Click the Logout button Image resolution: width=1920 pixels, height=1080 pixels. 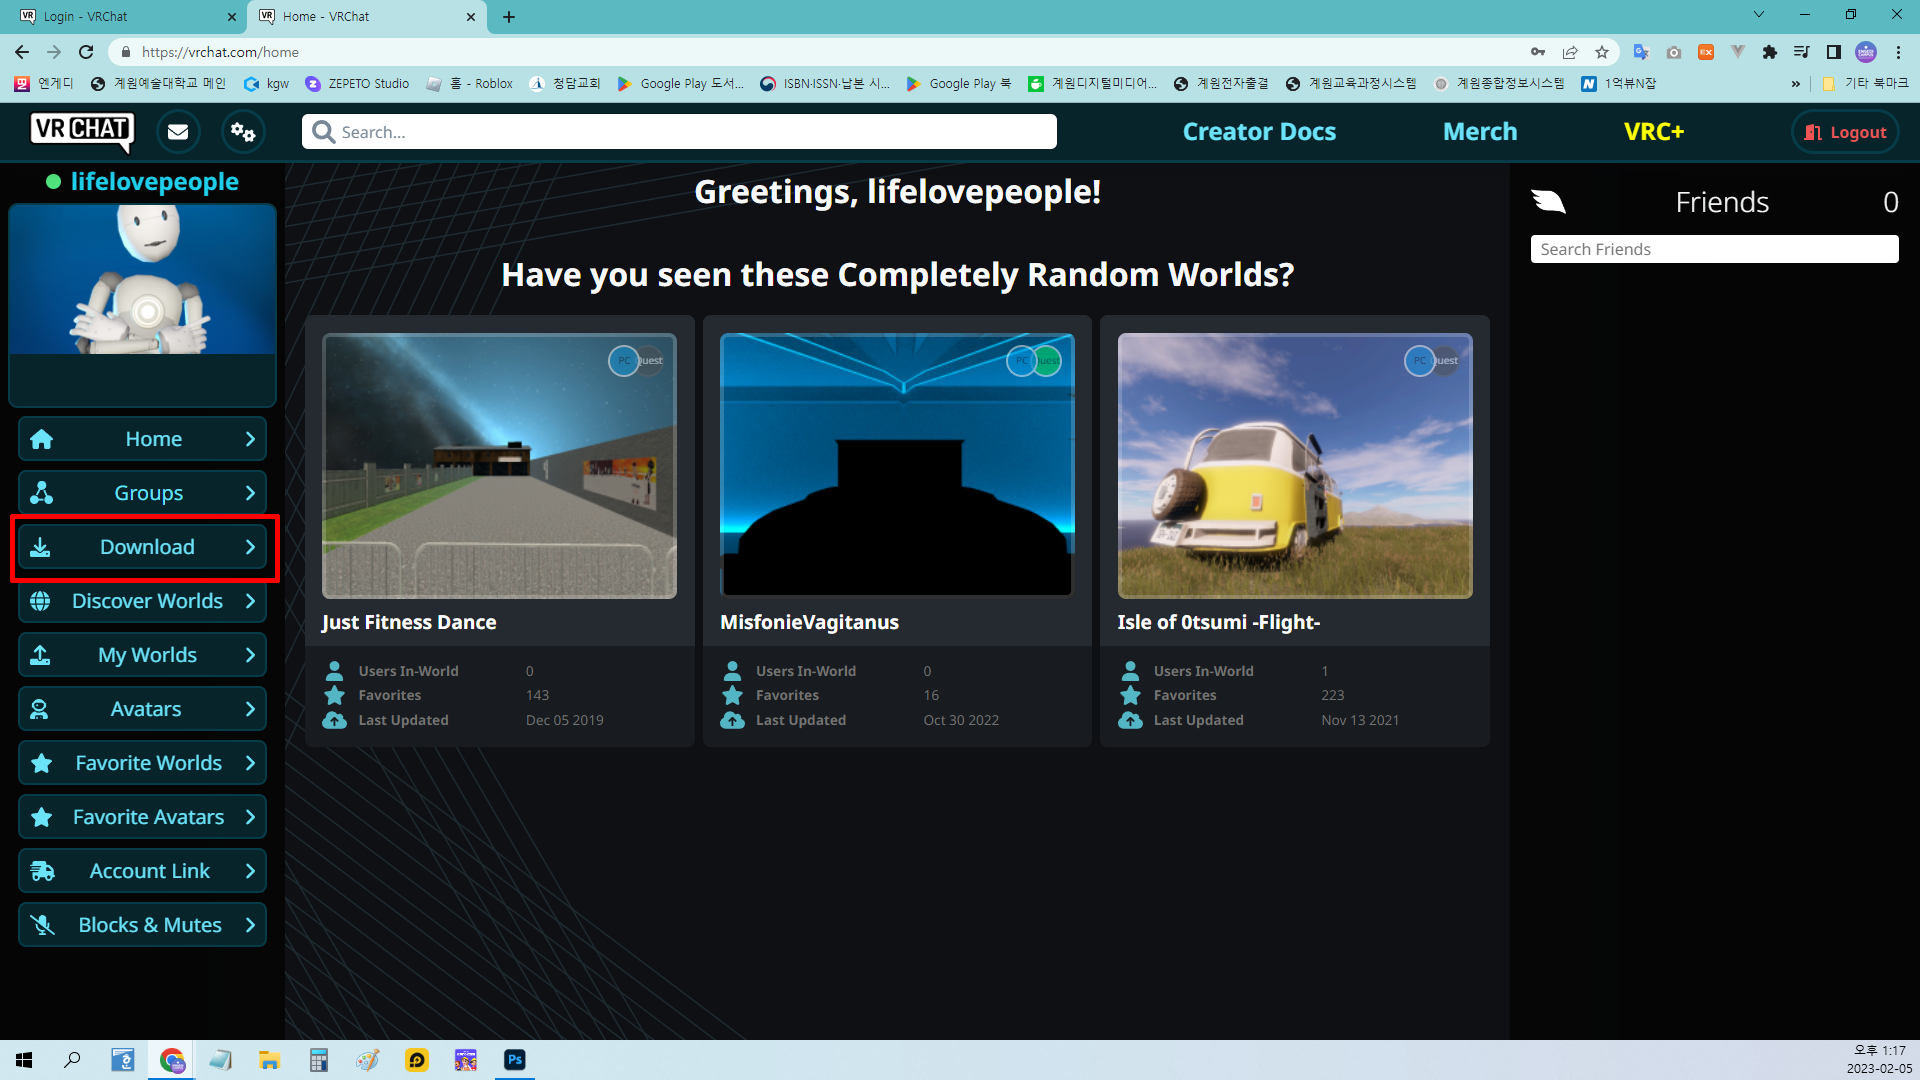[x=1845, y=132]
